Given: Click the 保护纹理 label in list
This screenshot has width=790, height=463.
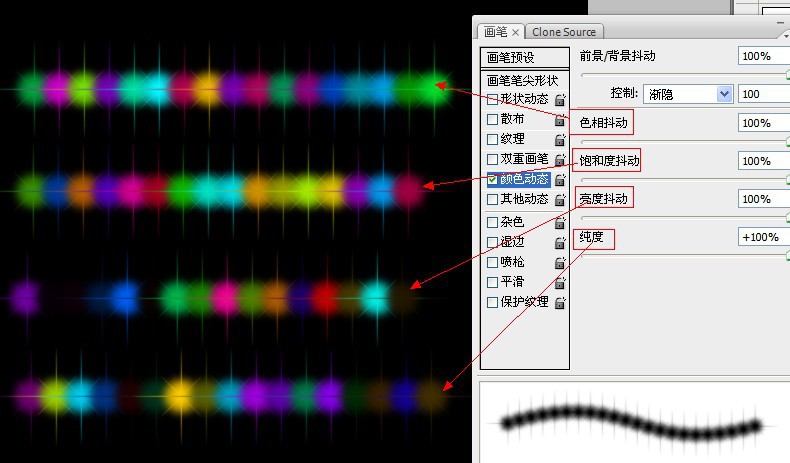Looking at the screenshot, I should tap(524, 302).
